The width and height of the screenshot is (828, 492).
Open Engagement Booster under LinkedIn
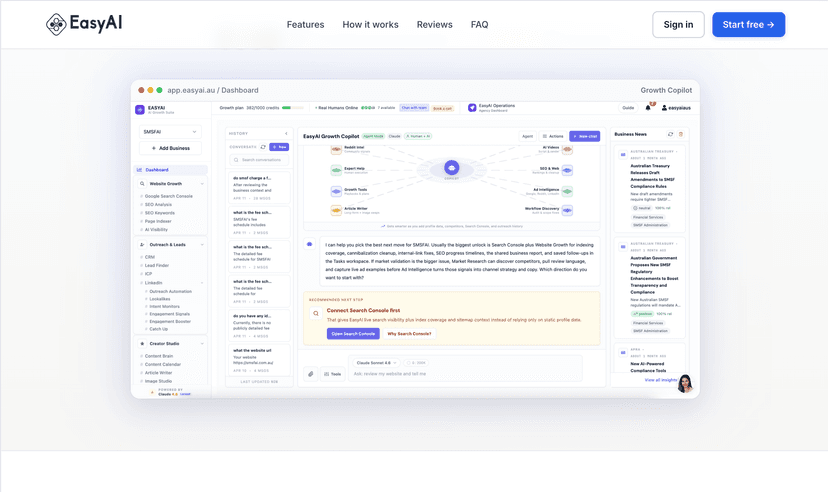[x=170, y=321]
